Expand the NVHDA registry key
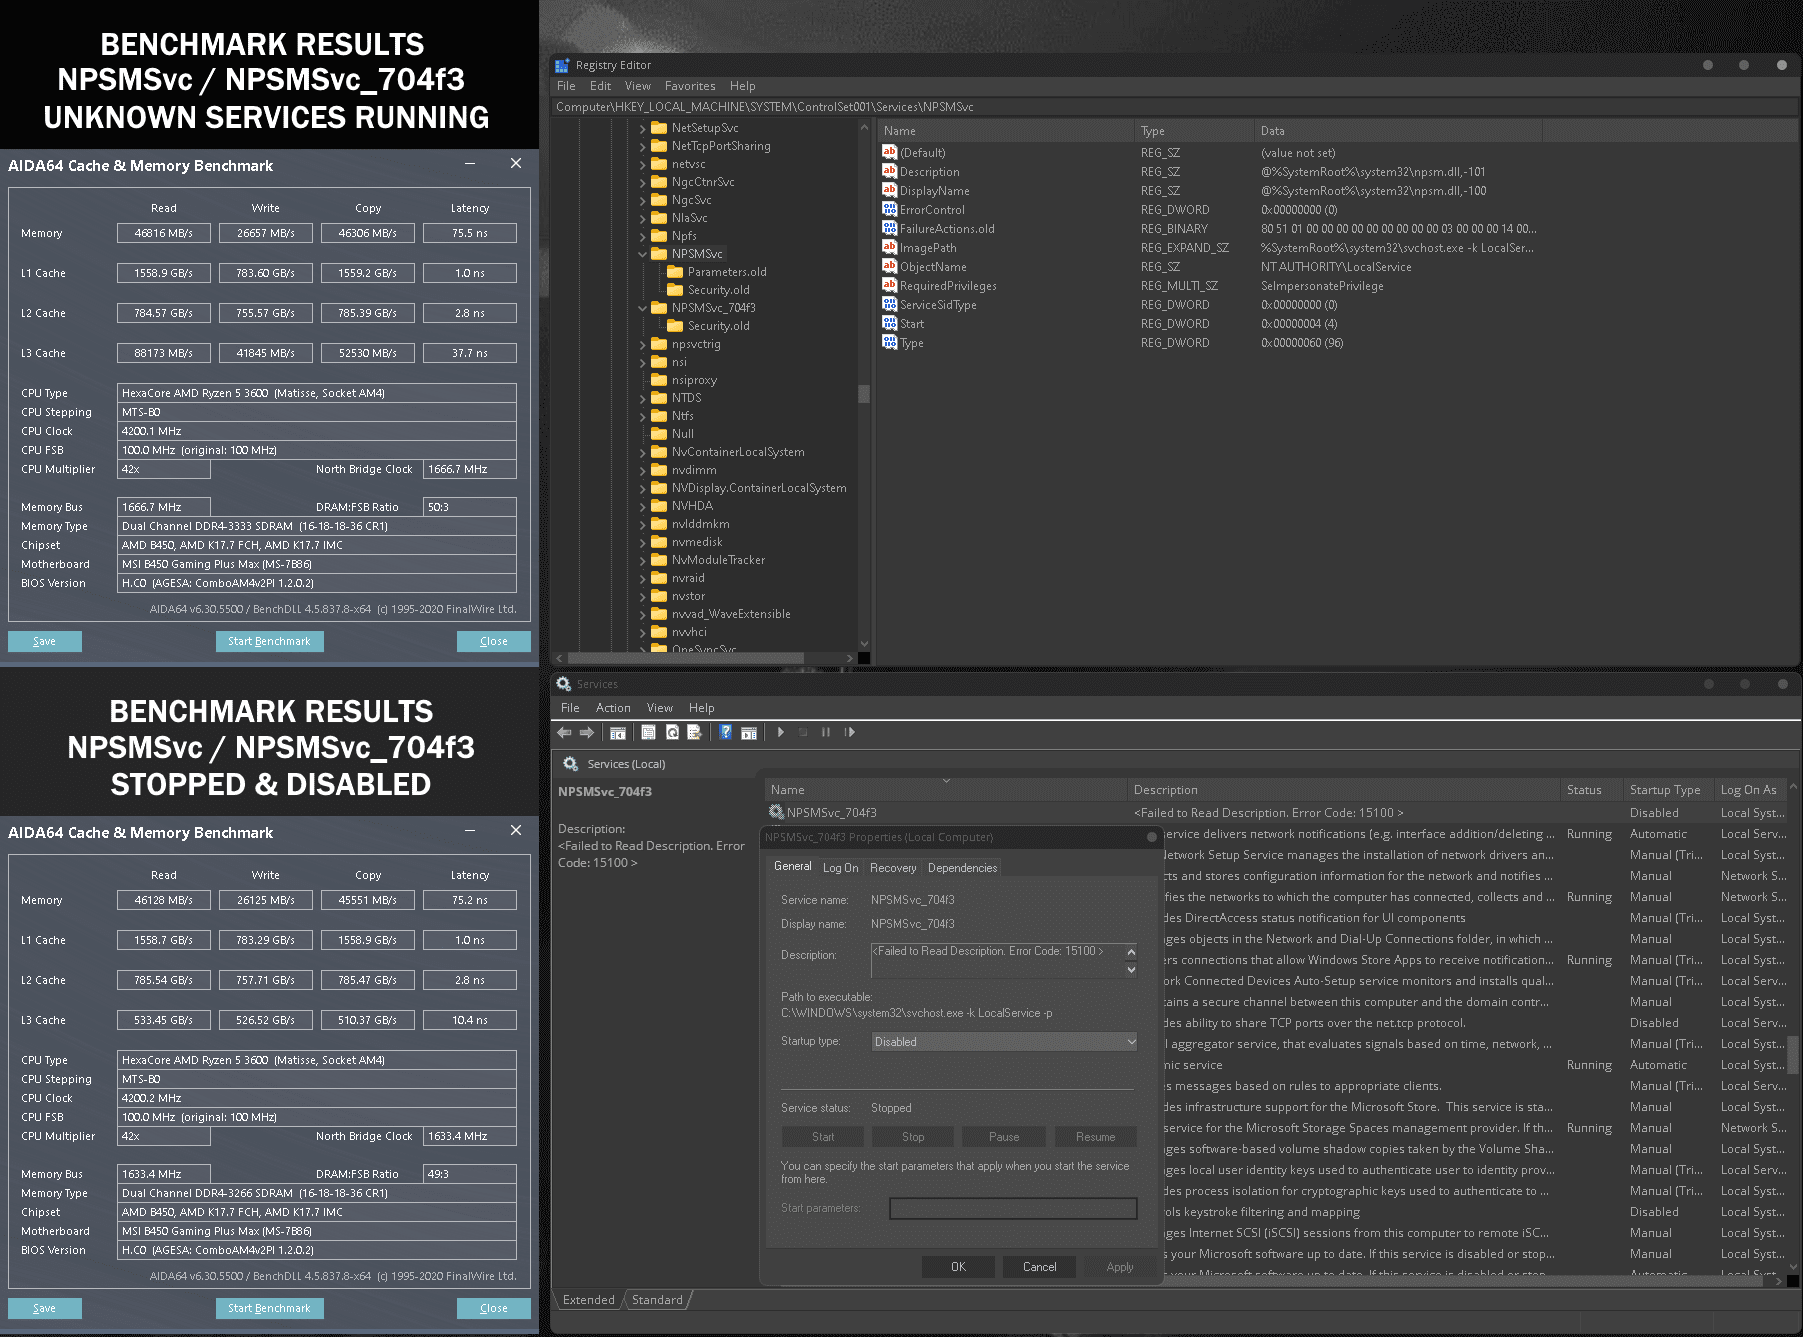The height and width of the screenshot is (1337, 1803). pos(643,506)
